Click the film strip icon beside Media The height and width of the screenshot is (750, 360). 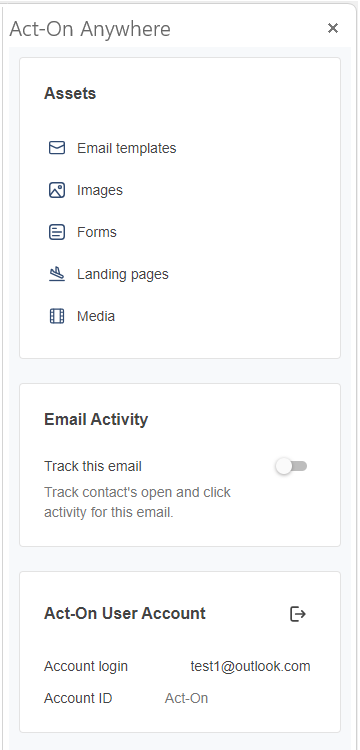coord(57,316)
